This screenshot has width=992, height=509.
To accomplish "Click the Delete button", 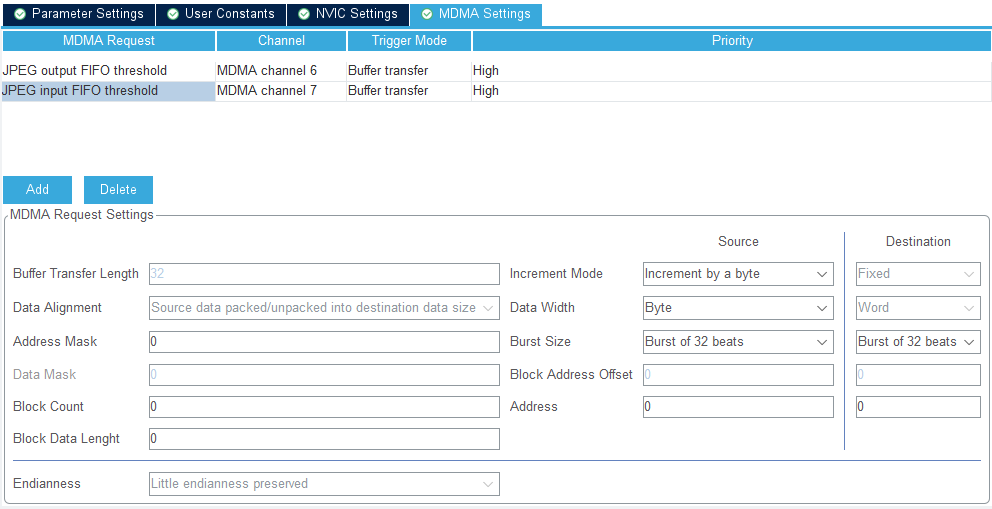I will tap(118, 190).
